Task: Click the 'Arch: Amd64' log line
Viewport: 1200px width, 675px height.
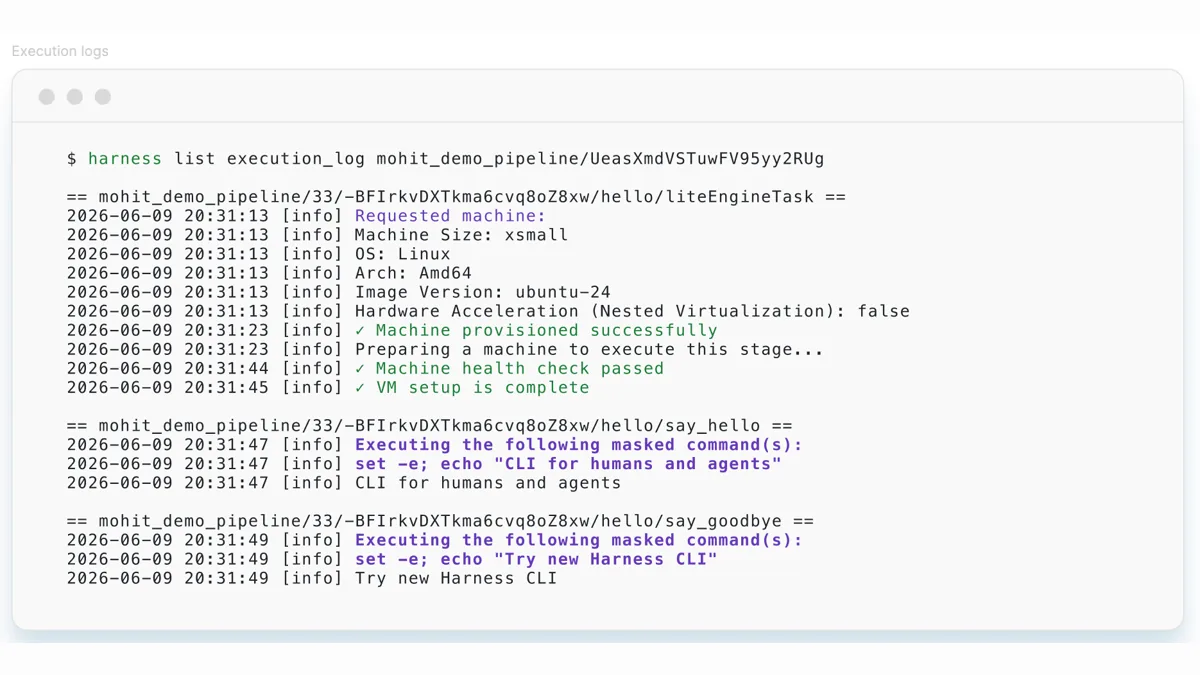Action: click(x=270, y=273)
